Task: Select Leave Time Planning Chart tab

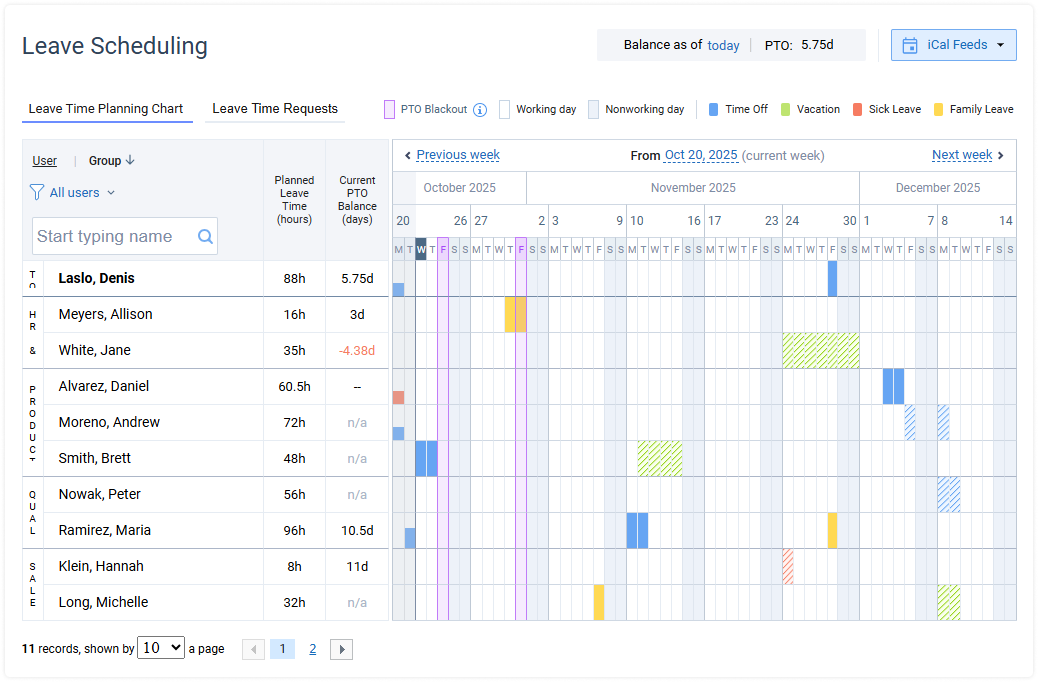Action: tap(106, 109)
